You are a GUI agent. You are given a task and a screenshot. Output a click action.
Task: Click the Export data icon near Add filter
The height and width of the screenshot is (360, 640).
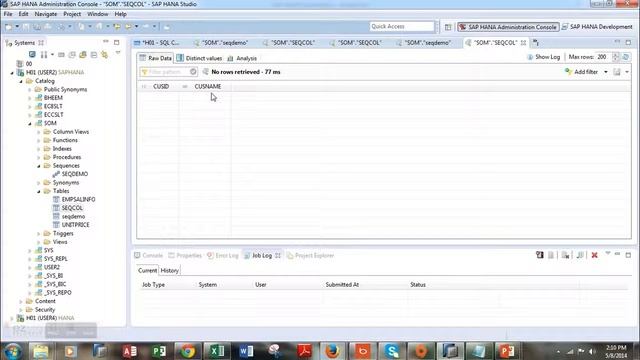[x=617, y=72]
